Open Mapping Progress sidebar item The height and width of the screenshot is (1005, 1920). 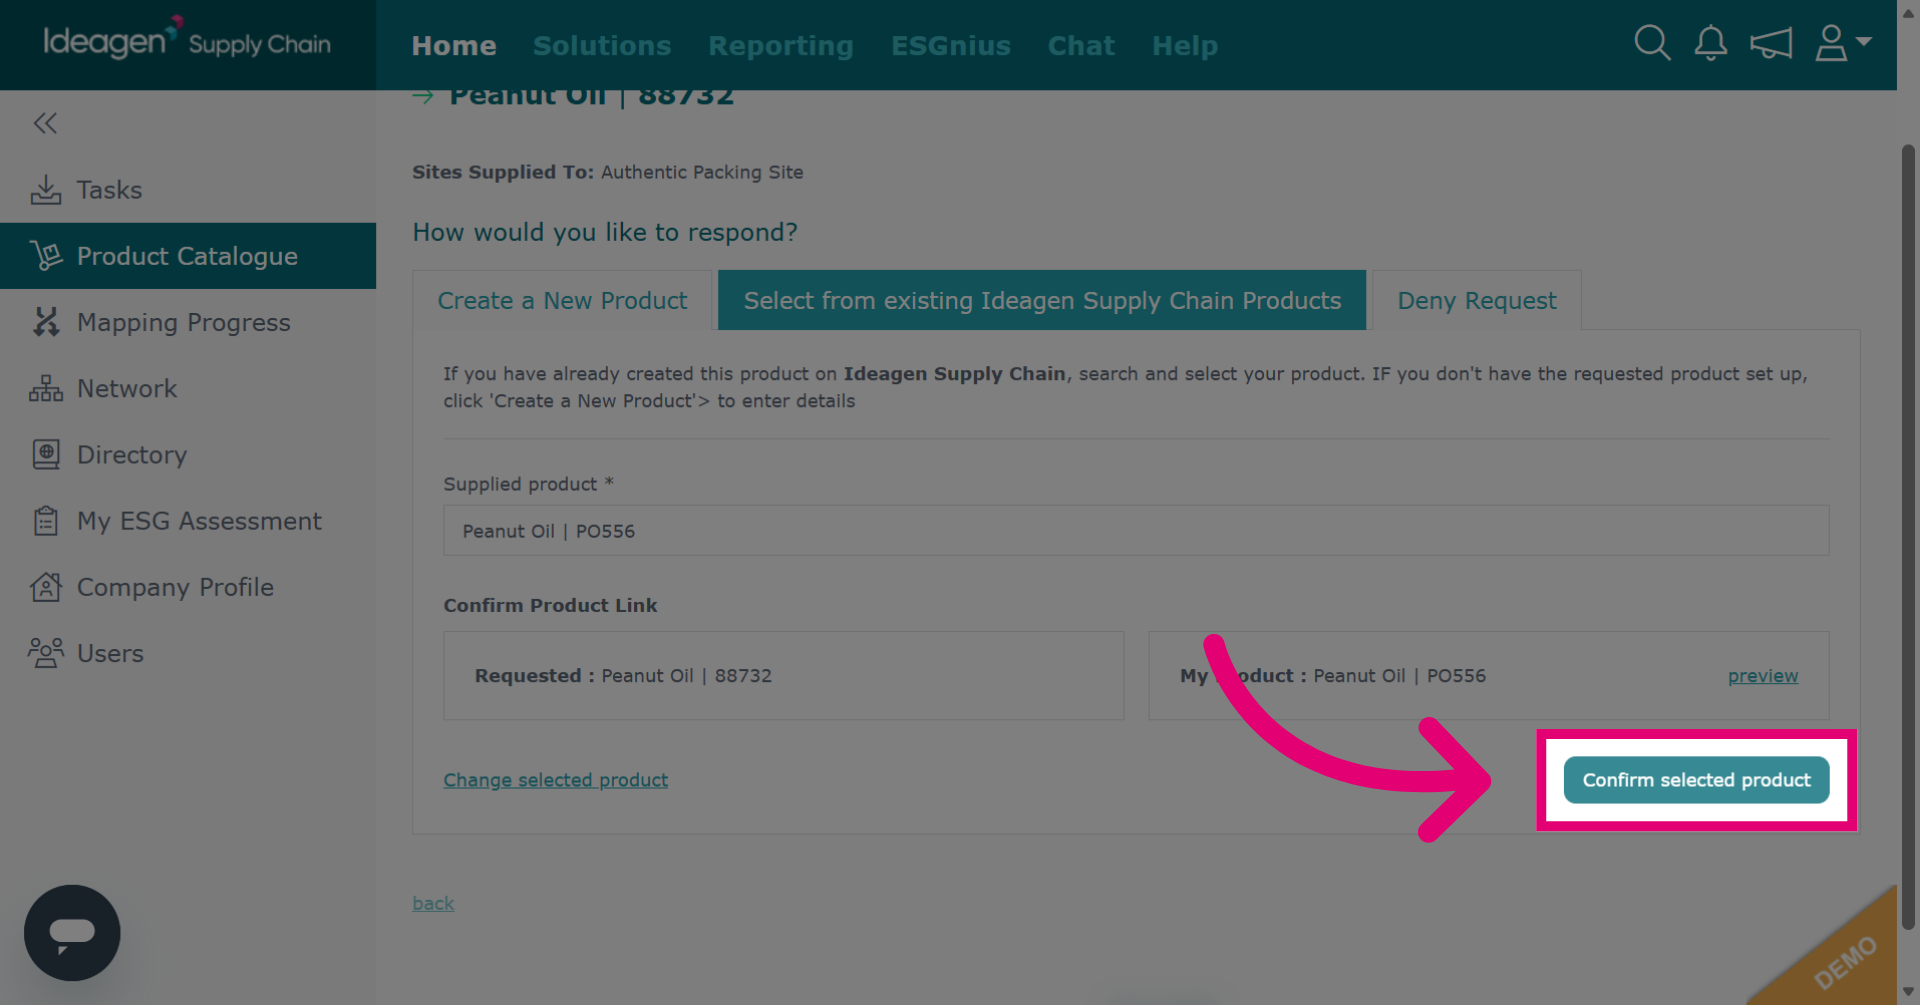[x=188, y=322]
